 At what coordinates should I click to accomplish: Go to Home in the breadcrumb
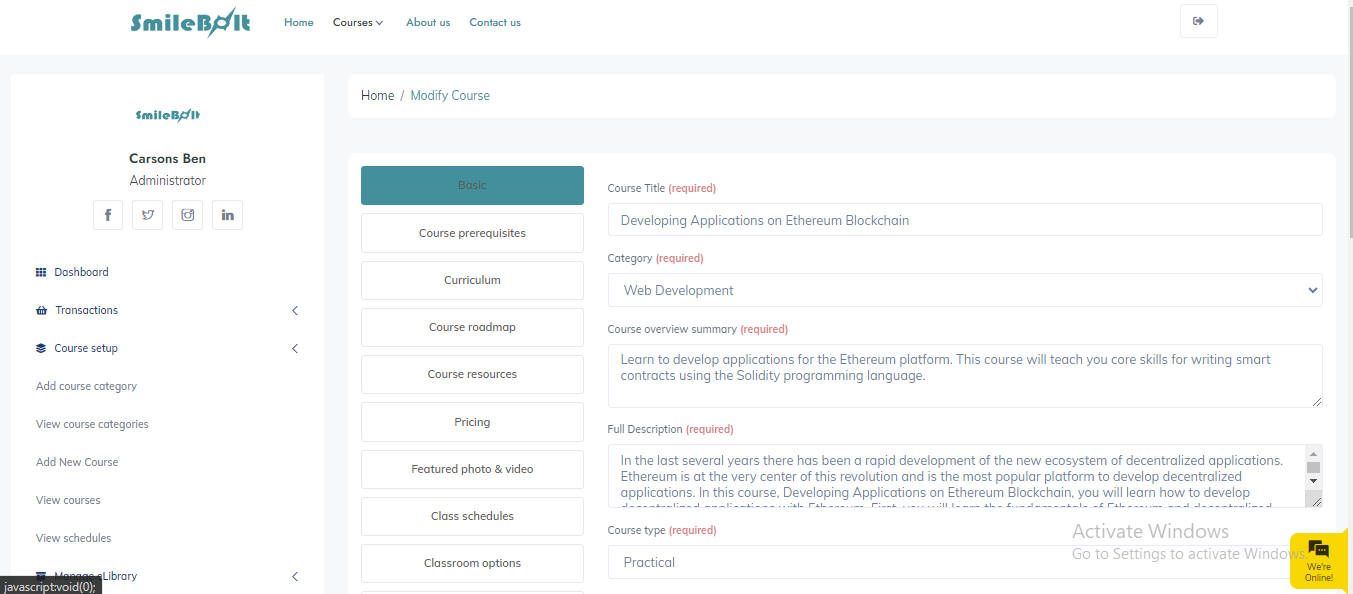377,95
